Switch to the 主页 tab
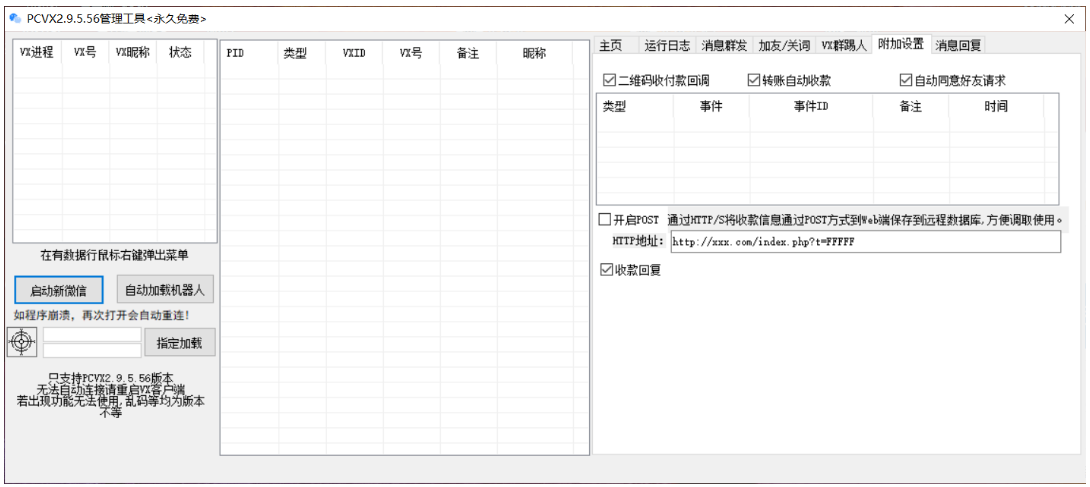This screenshot has height=487, width=1090. pos(610,45)
